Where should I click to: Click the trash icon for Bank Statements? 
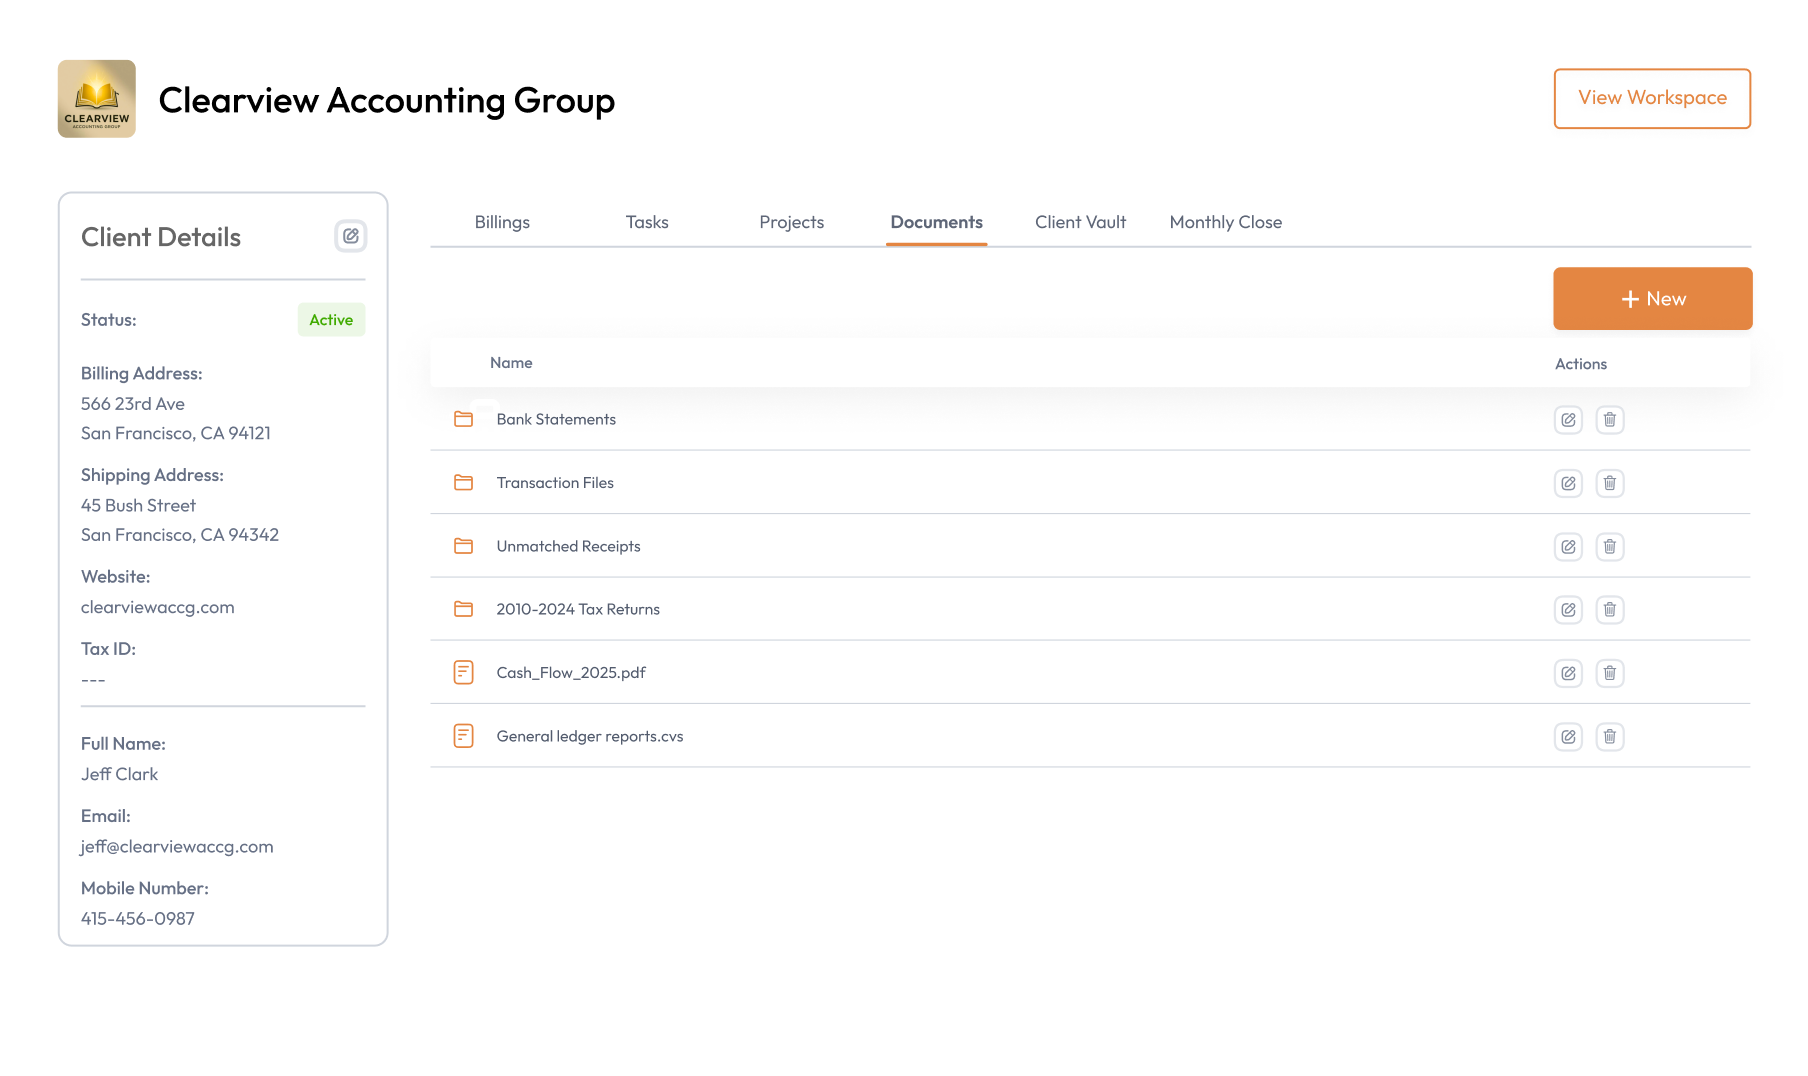[1610, 420]
